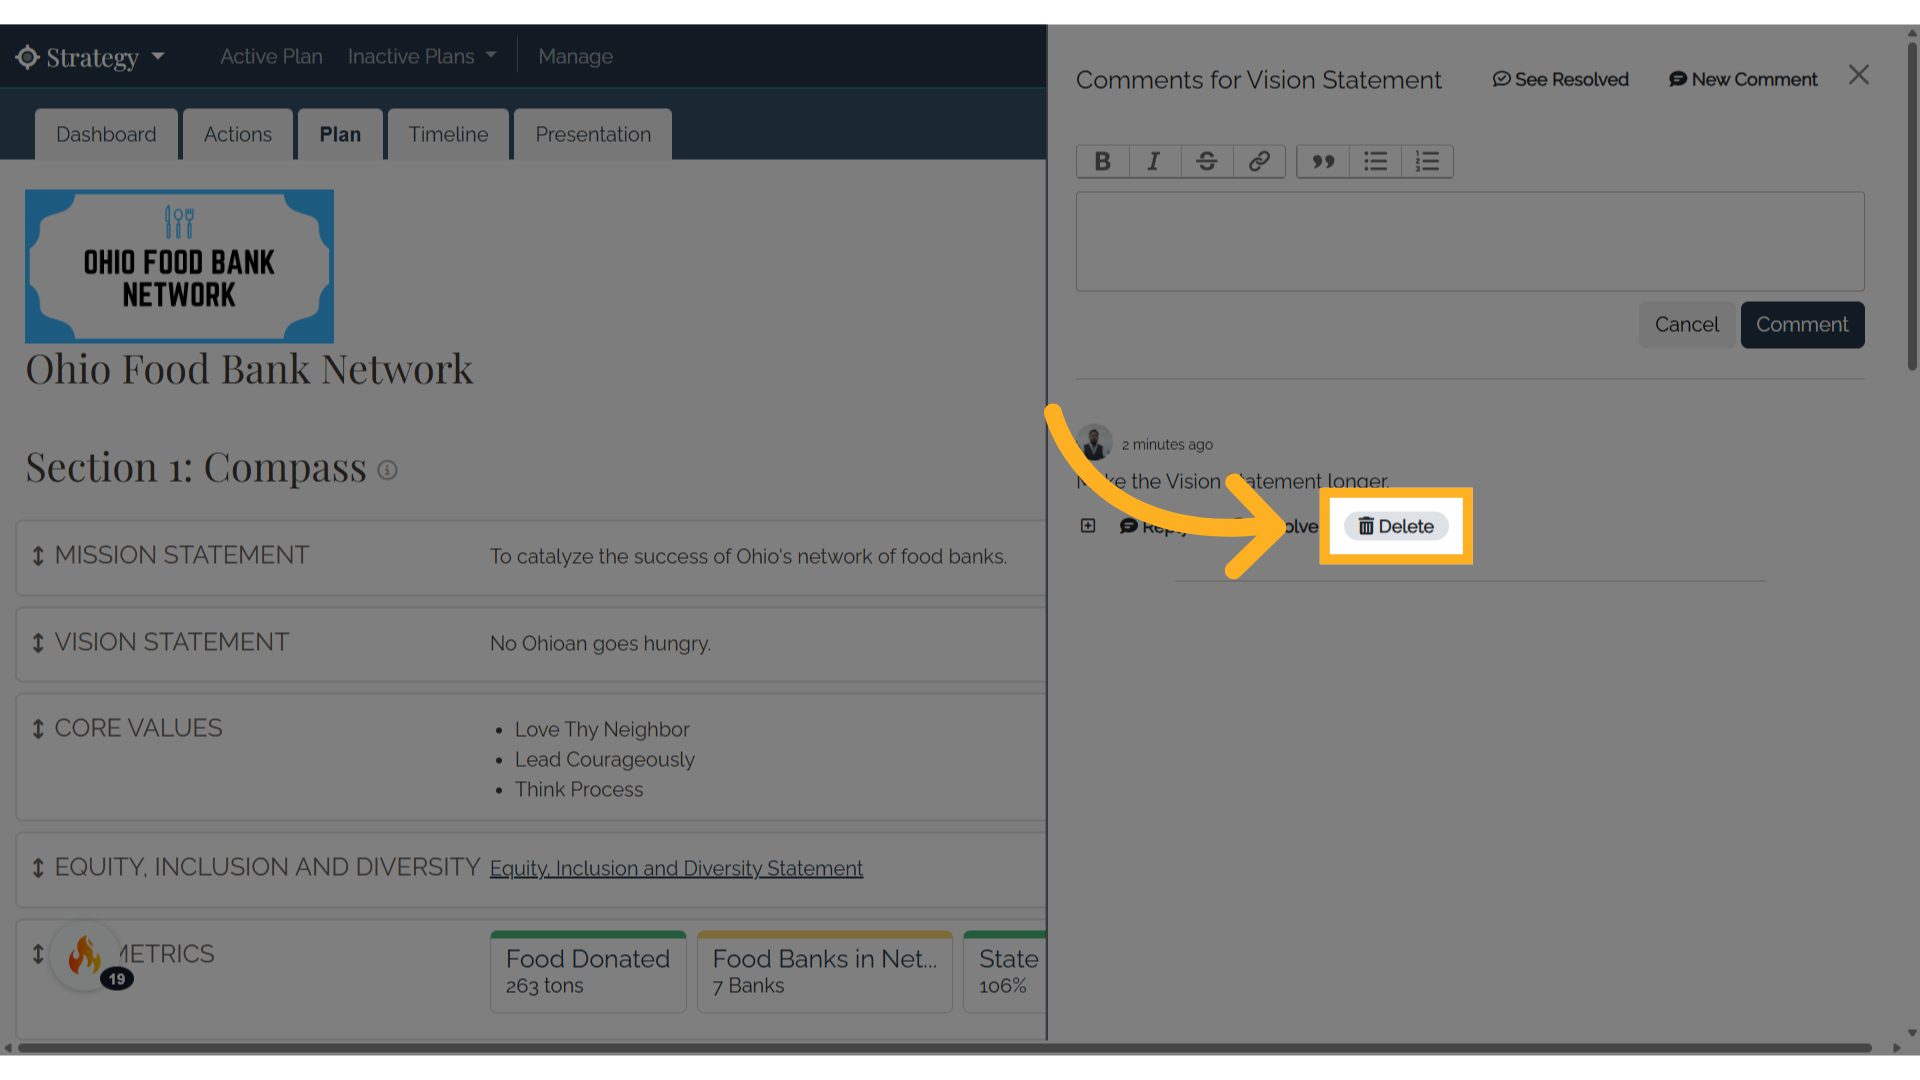Toggle italic formatting in comment editor
The width and height of the screenshot is (1920, 1080).
click(x=1154, y=161)
